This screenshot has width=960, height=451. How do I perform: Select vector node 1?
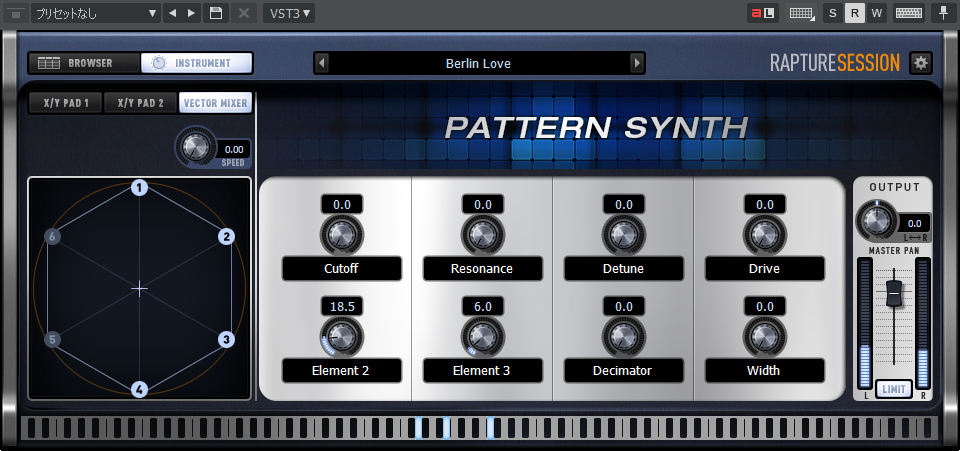pos(140,188)
